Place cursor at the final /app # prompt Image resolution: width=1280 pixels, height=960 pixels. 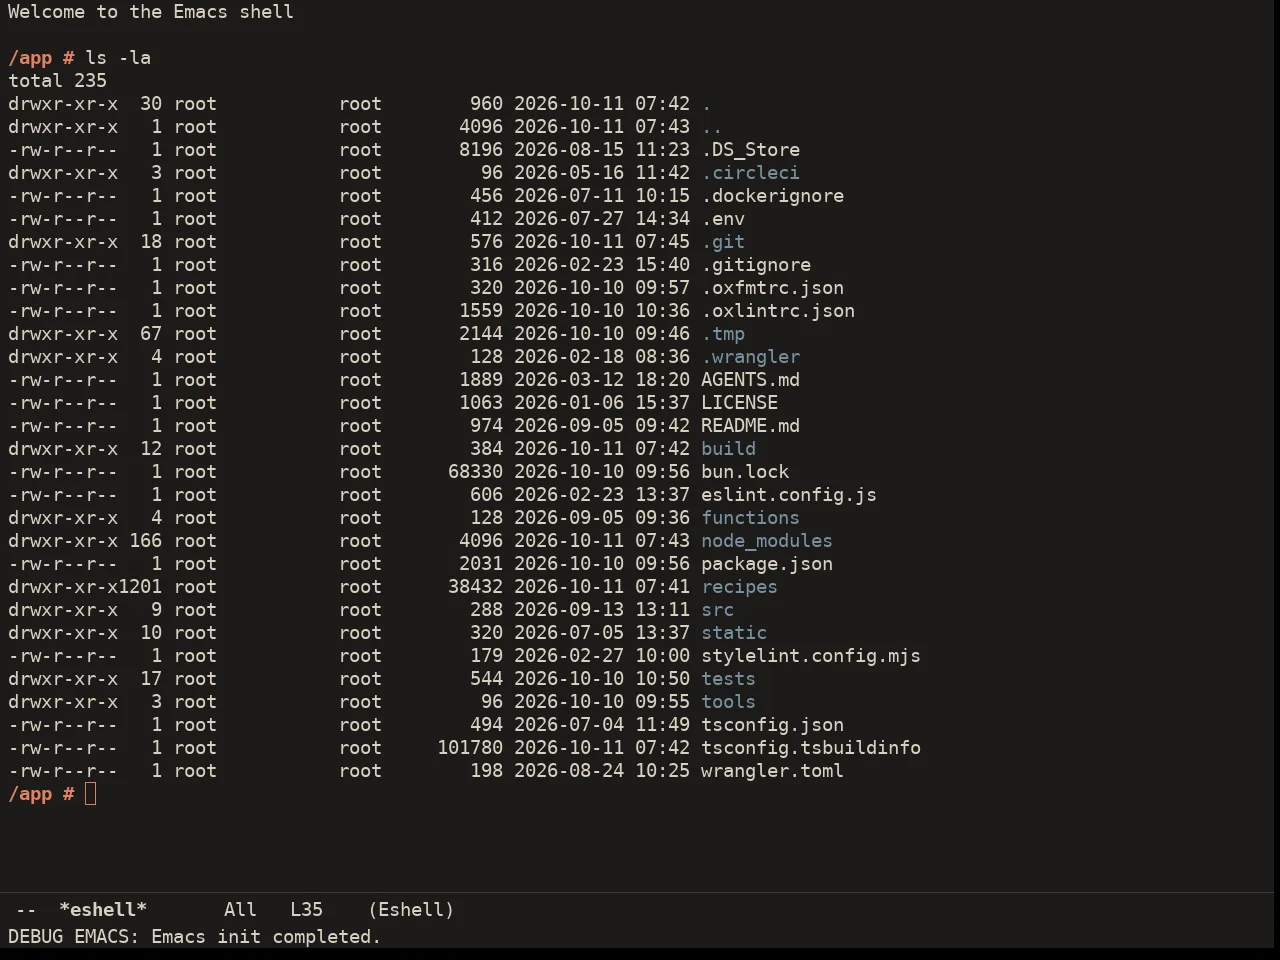[90, 794]
